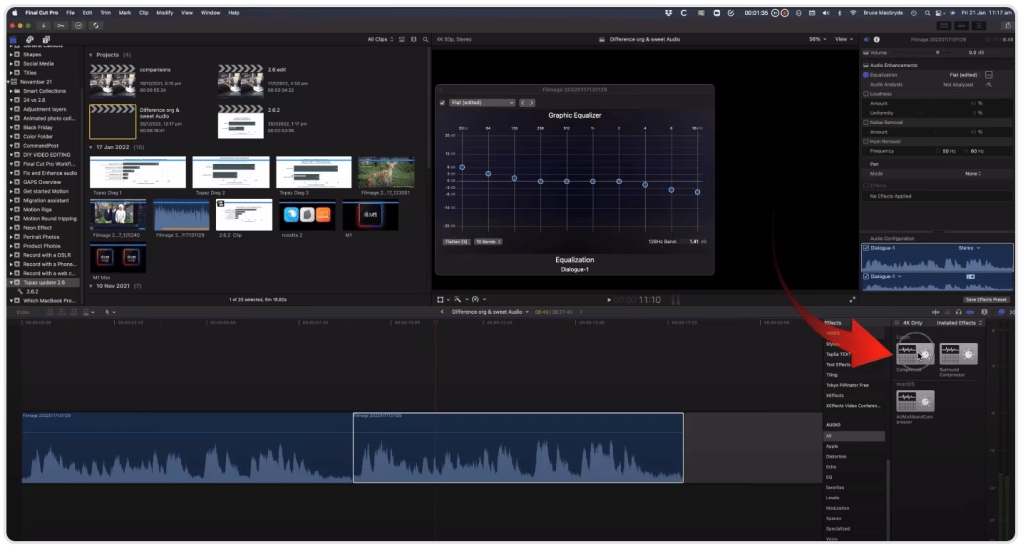1023x549 pixels.
Task: Toggle timeline skimming icon
Action: coord(936,312)
